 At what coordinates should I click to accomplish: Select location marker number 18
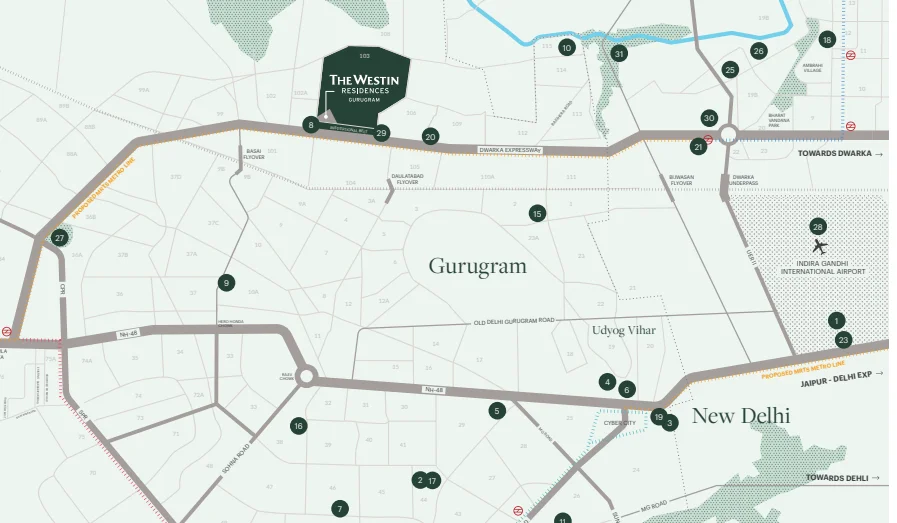coord(826,40)
